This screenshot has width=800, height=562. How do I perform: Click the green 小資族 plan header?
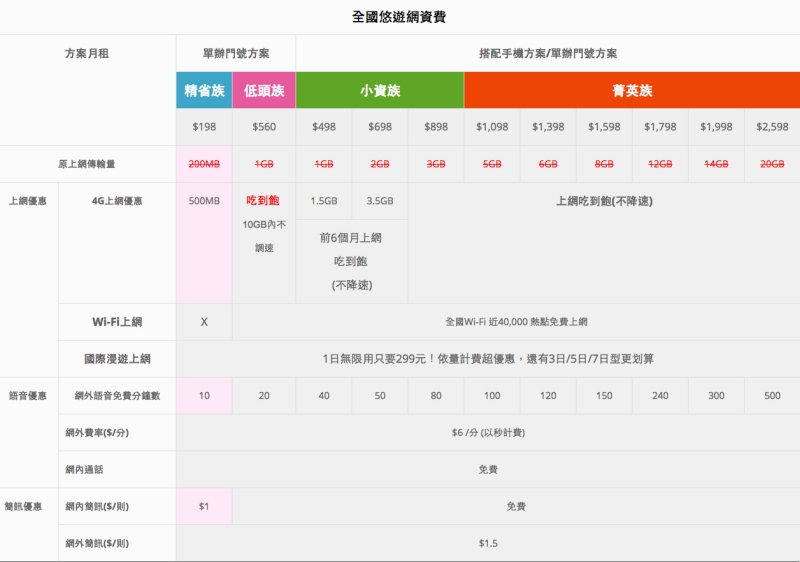(x=380, y=91)
